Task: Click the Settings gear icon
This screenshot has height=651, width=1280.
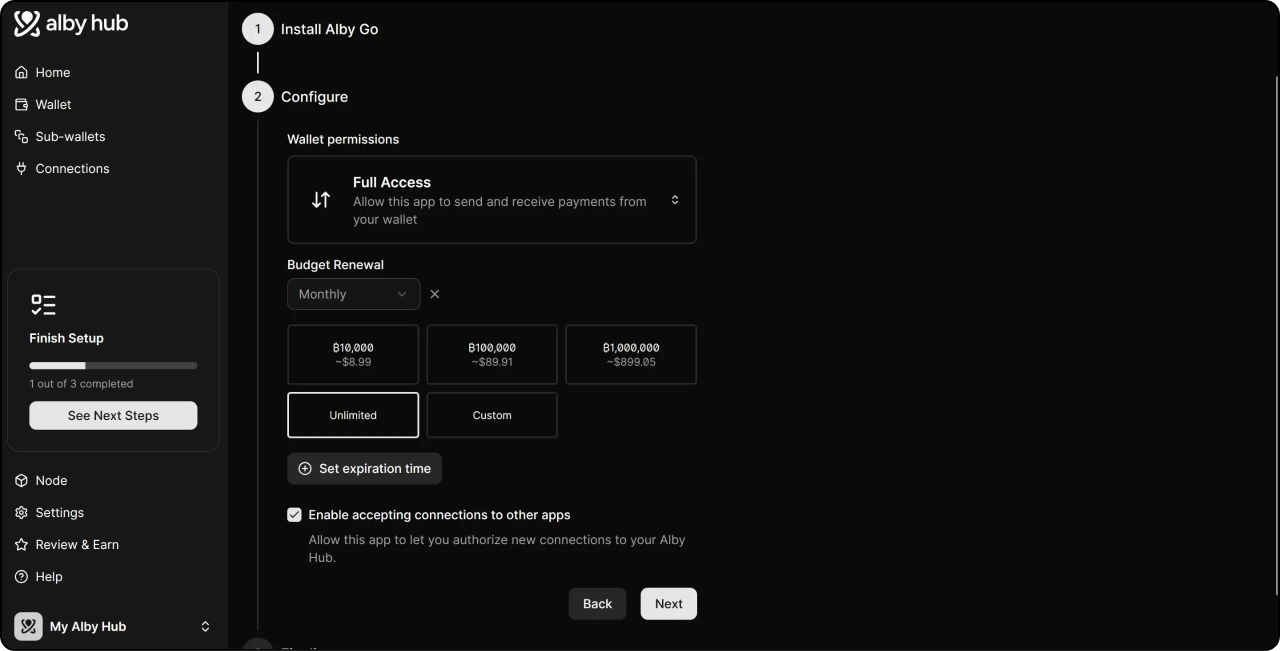Action: tap(21, 513)
